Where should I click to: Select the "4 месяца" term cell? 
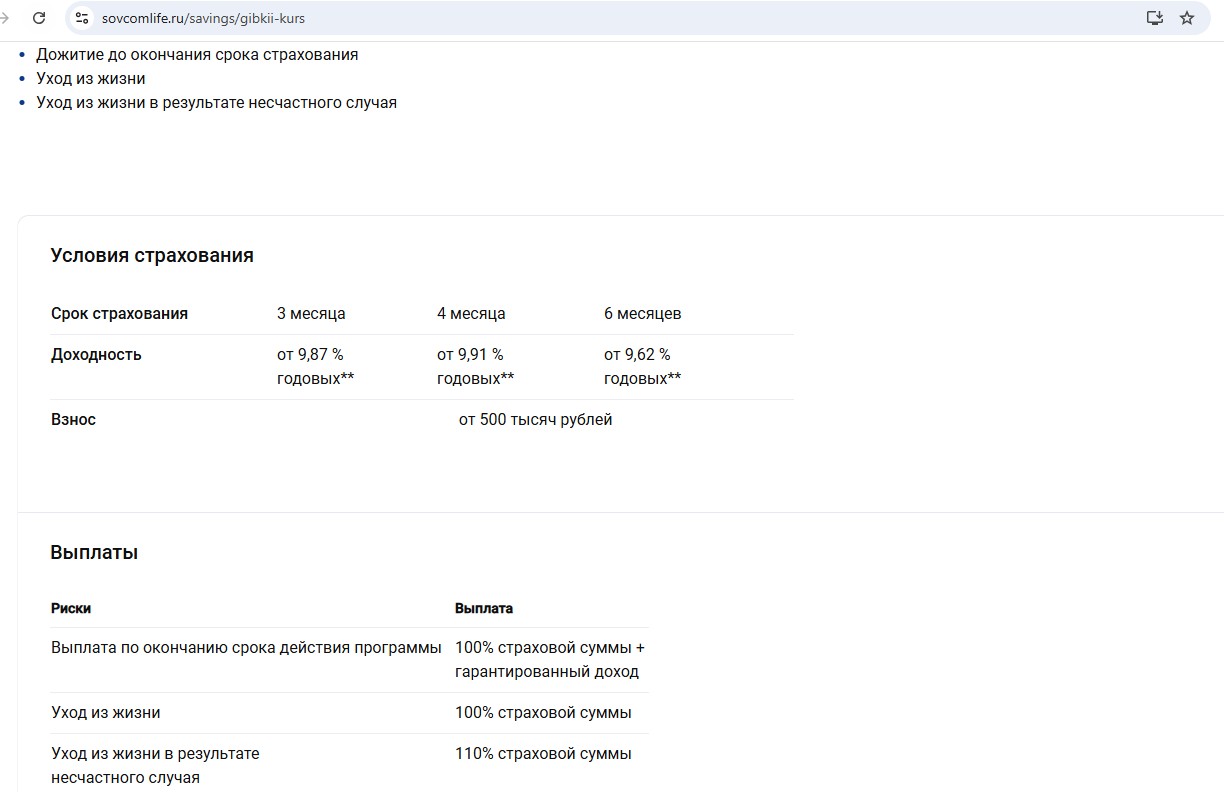tap(471, 313)
